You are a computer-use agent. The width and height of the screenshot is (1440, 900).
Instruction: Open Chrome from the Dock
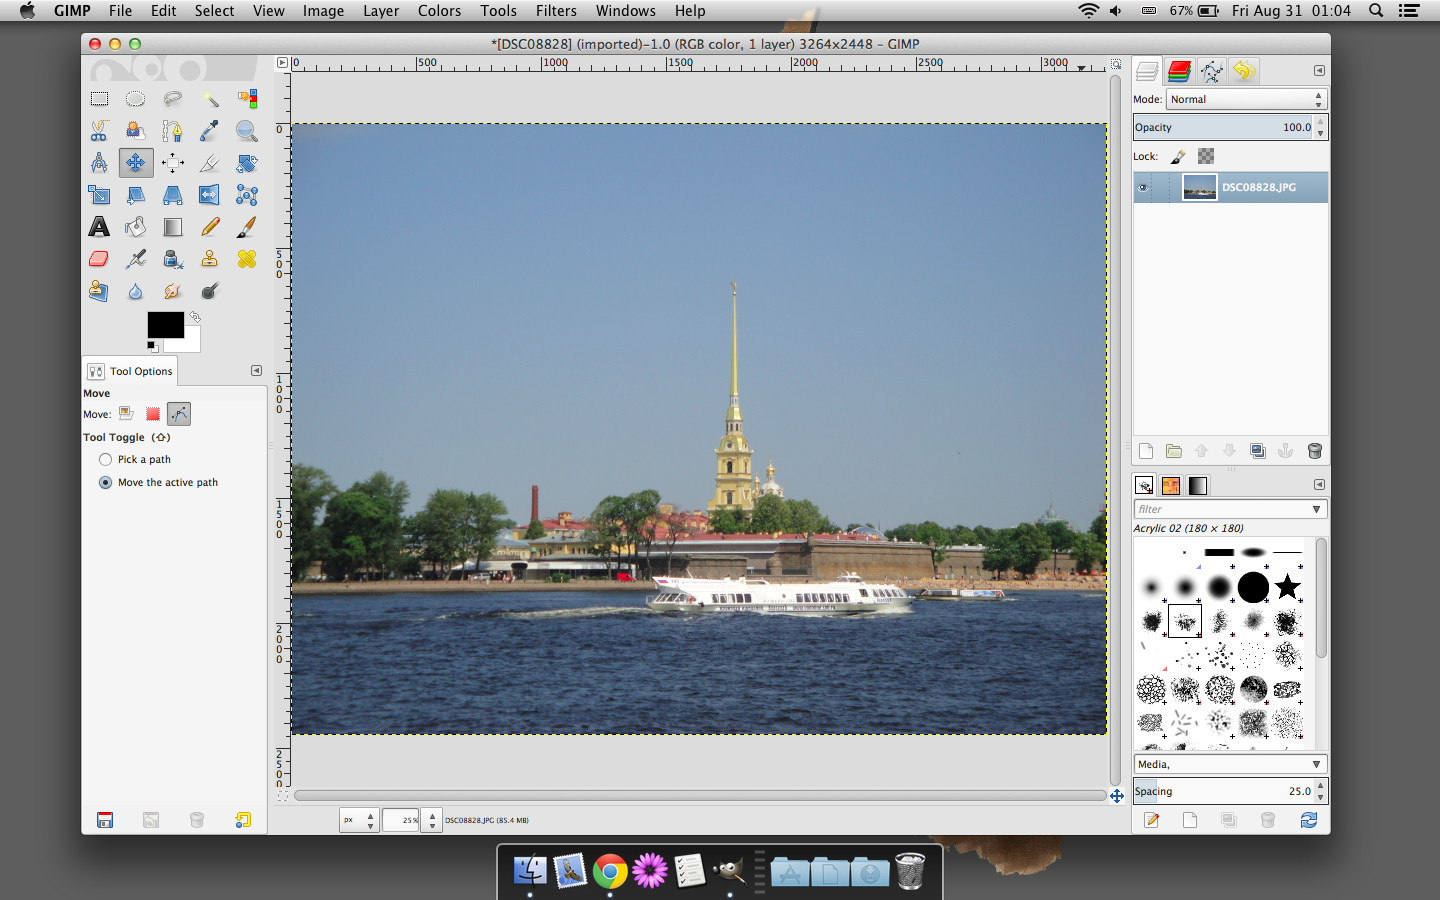tap(609, 871)
